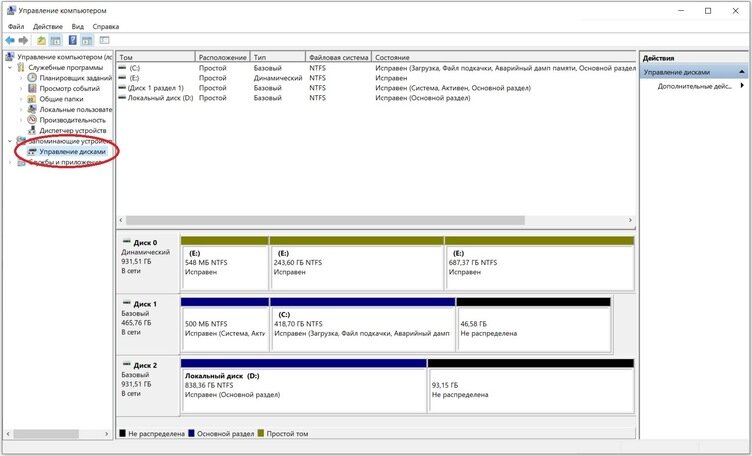Viewport: 752px width, 456px height.
Task: Click the blue Основной раздел legend swatch
Action: tap(191, 433)
